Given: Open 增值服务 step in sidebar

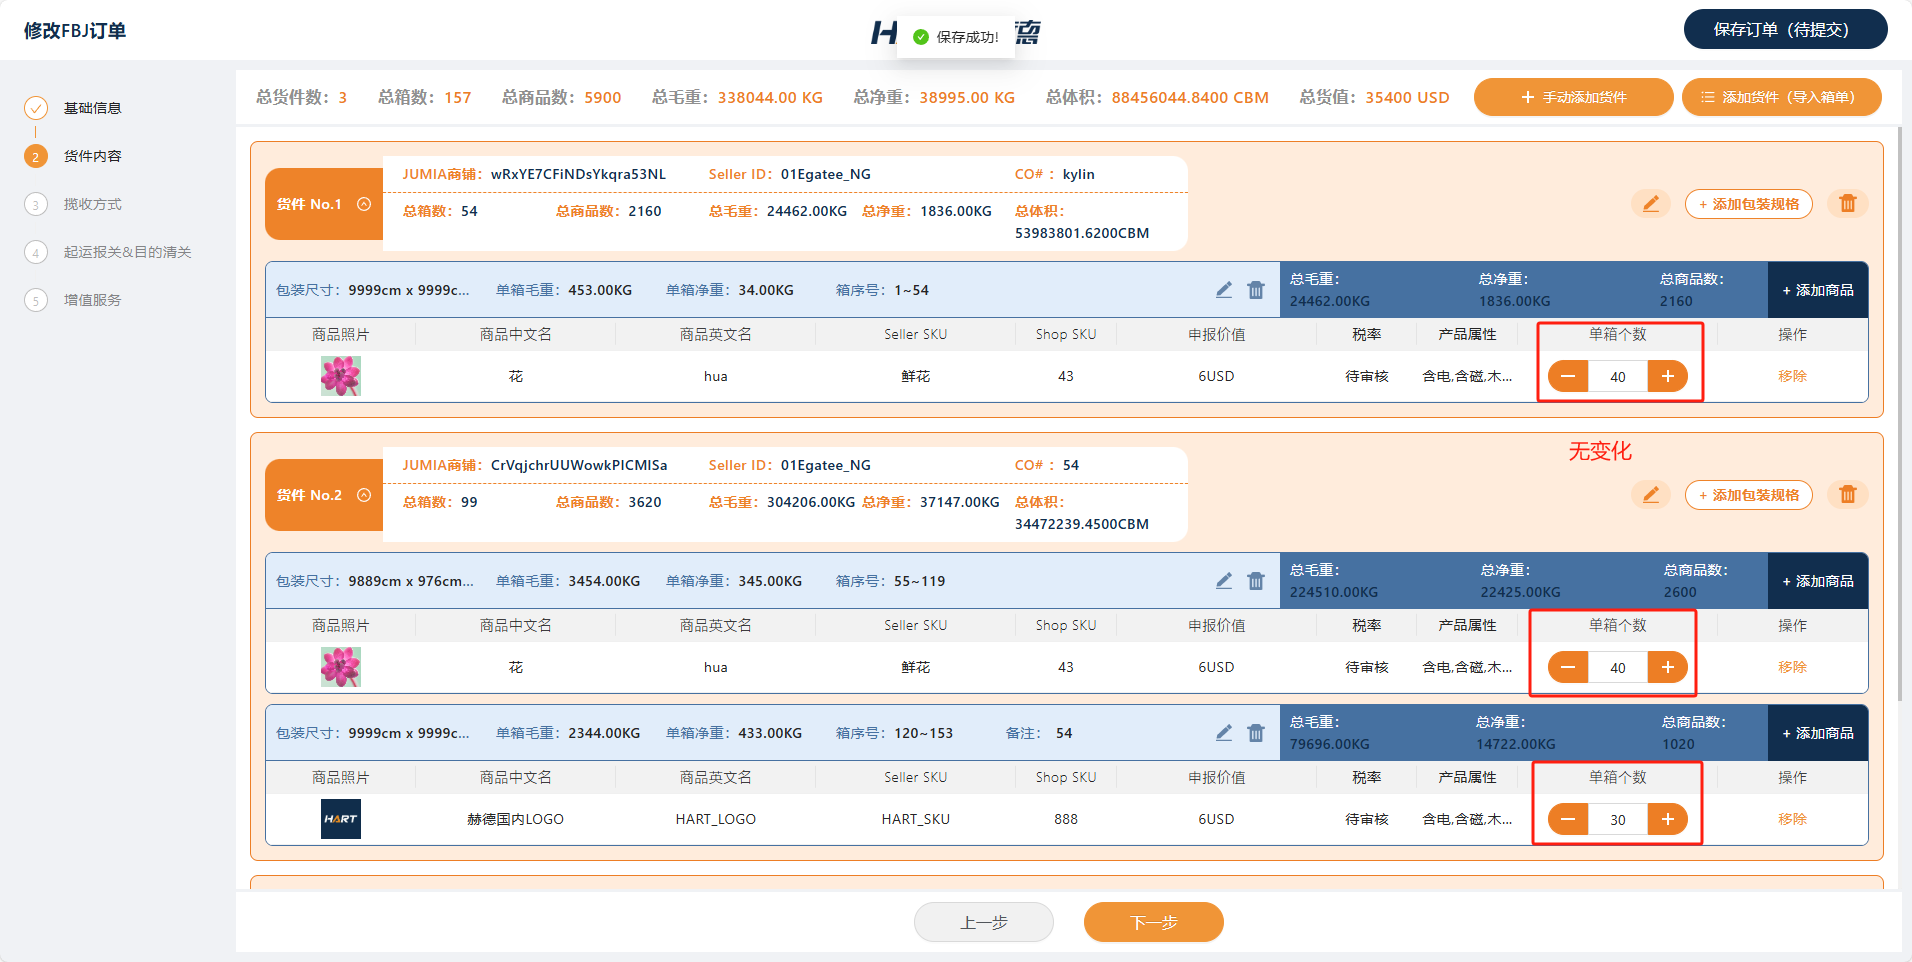Looking at the screenshot, I should [x=92, y=300].
